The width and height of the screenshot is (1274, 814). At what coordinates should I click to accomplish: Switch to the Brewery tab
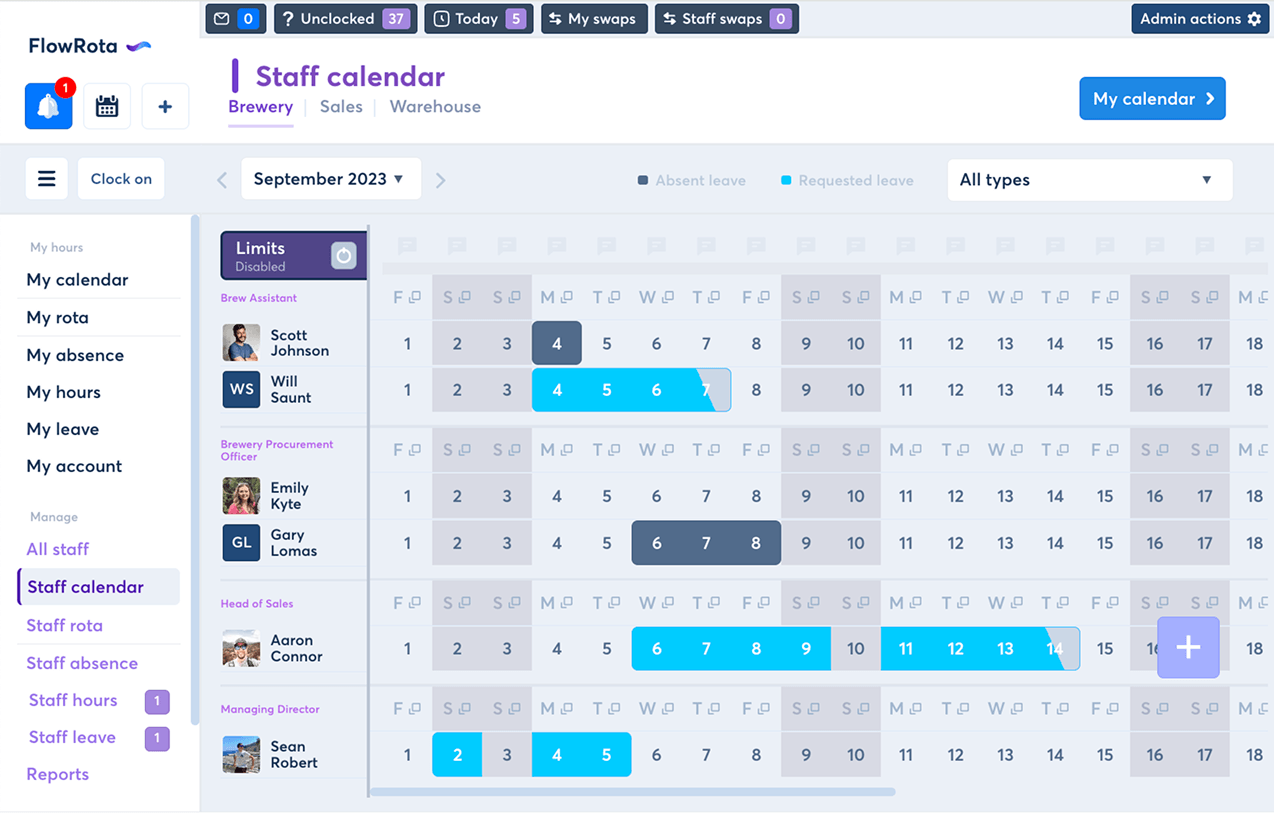tap(260, 107)
